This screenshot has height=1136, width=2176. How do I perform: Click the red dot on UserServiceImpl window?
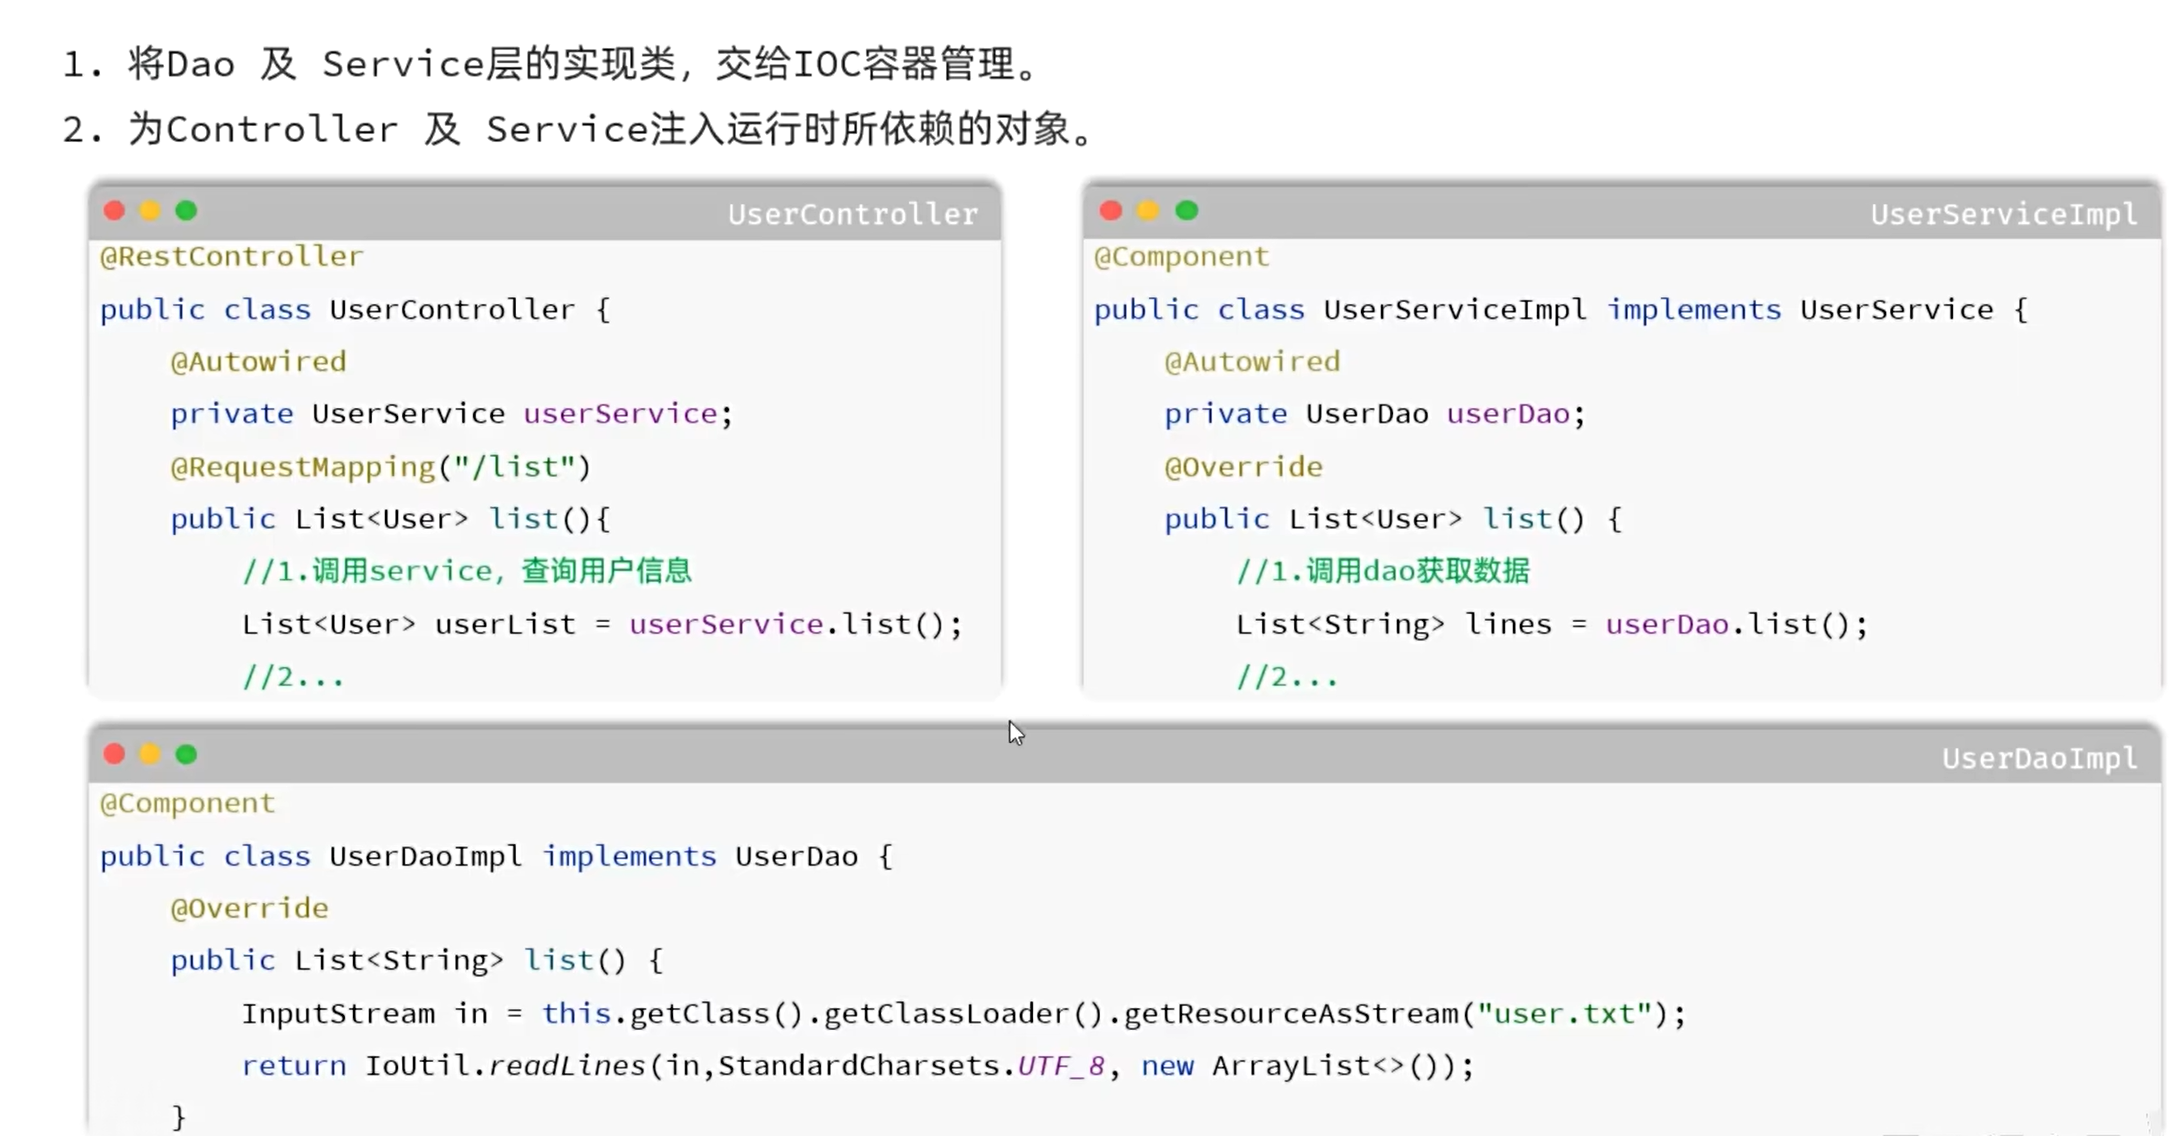point(1111,210)
